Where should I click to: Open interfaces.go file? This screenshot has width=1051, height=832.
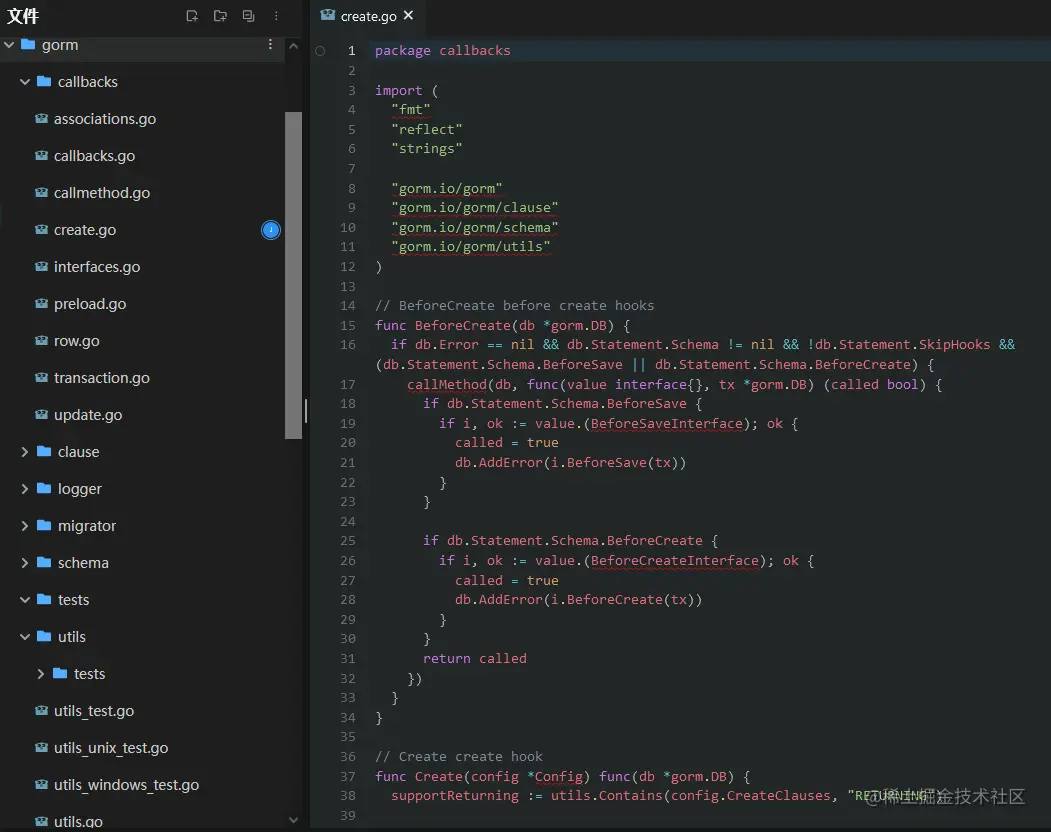coord(97,267)
